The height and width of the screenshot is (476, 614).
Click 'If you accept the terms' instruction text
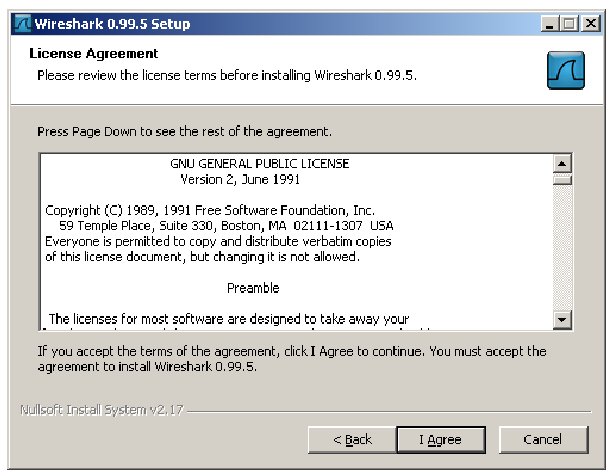(292, 359)
